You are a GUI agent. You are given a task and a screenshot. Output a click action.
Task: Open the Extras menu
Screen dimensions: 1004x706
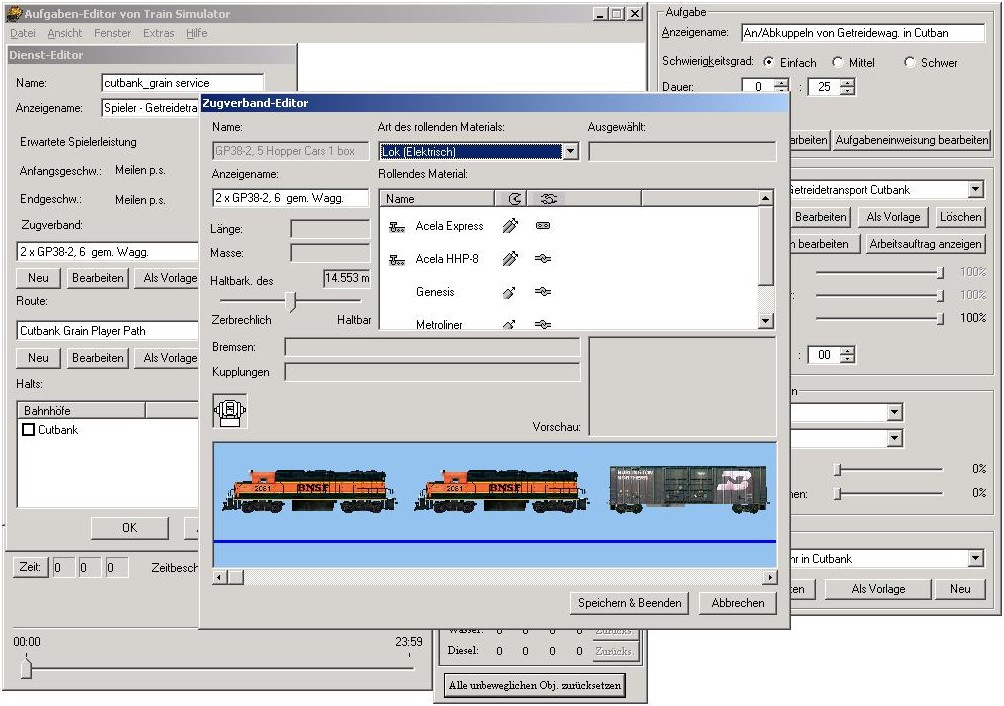click(158, 33)
